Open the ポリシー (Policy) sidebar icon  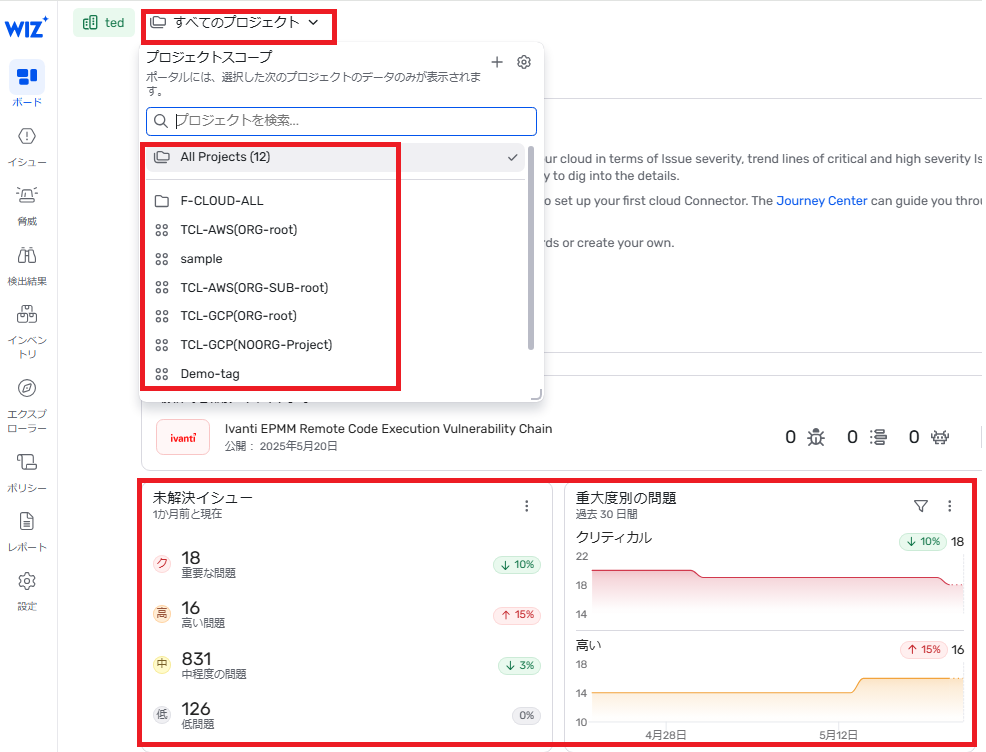coord(27,462)
